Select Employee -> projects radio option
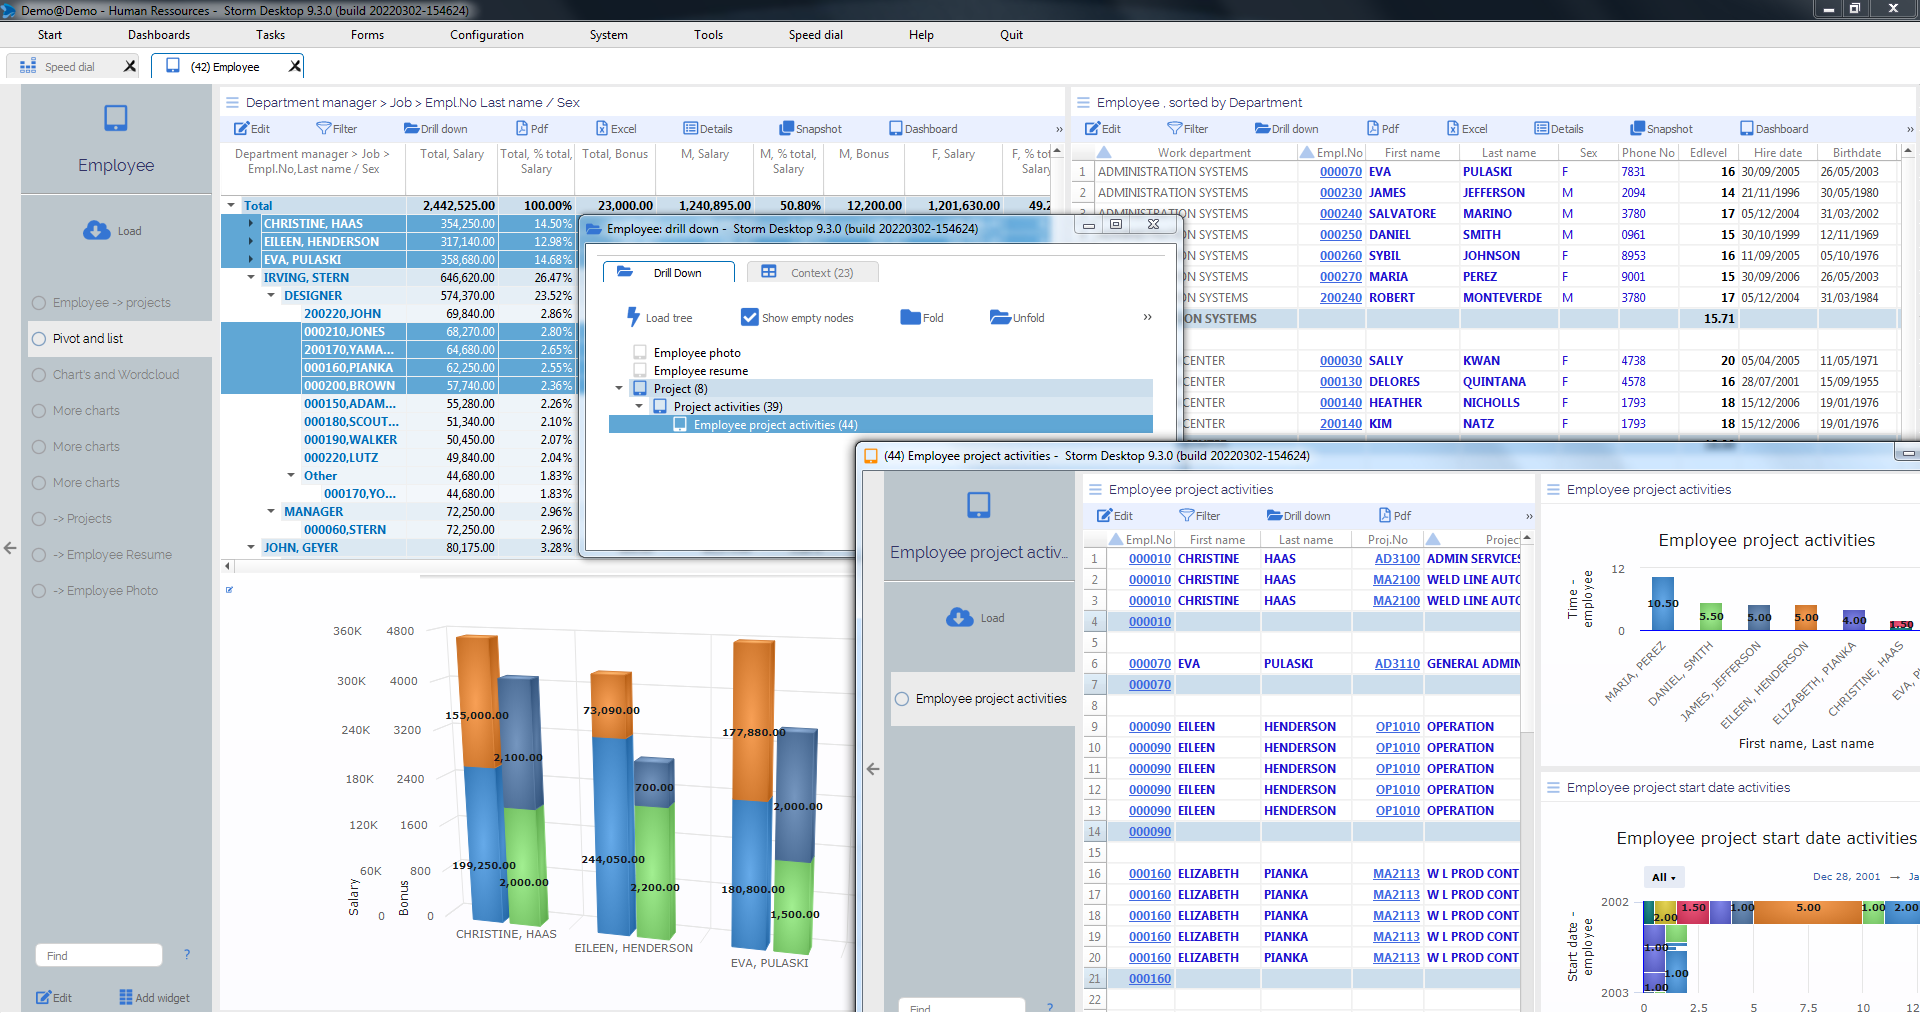 point(39,303)
